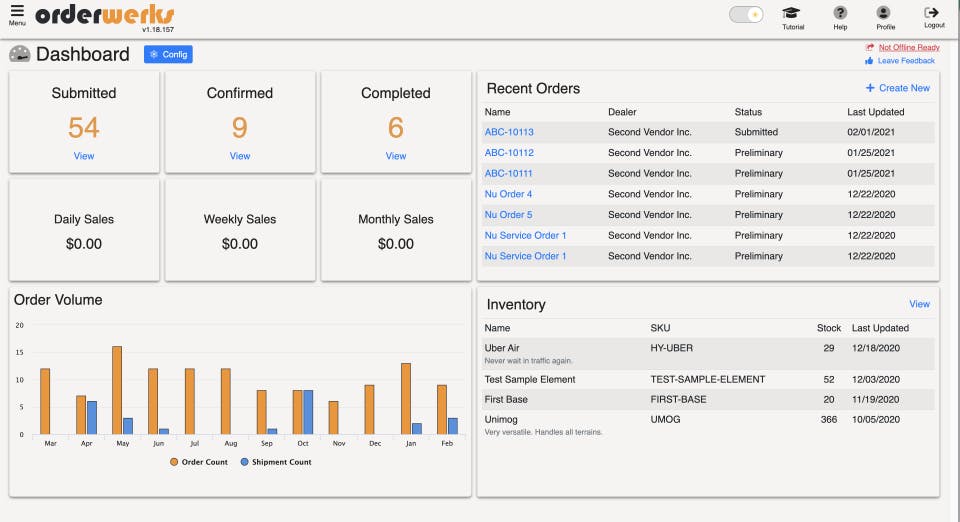The image size is (960, 522).
Task: Open the Profile user icon
Action: point(884,14)
